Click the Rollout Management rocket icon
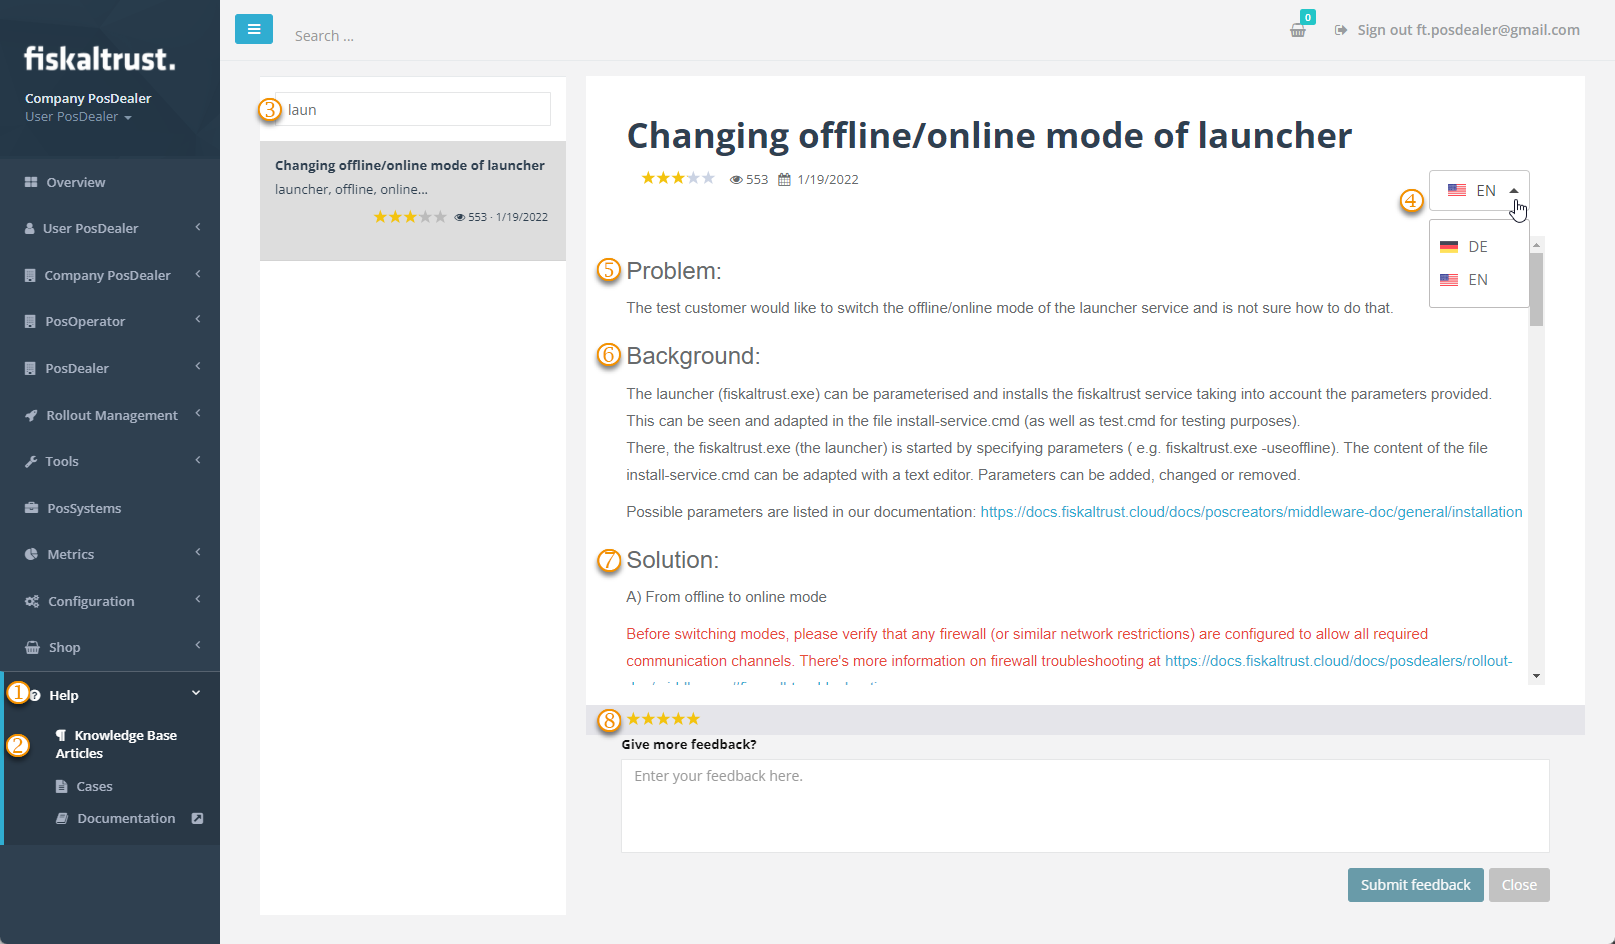 pyautogui.click(x=31, y=415)
